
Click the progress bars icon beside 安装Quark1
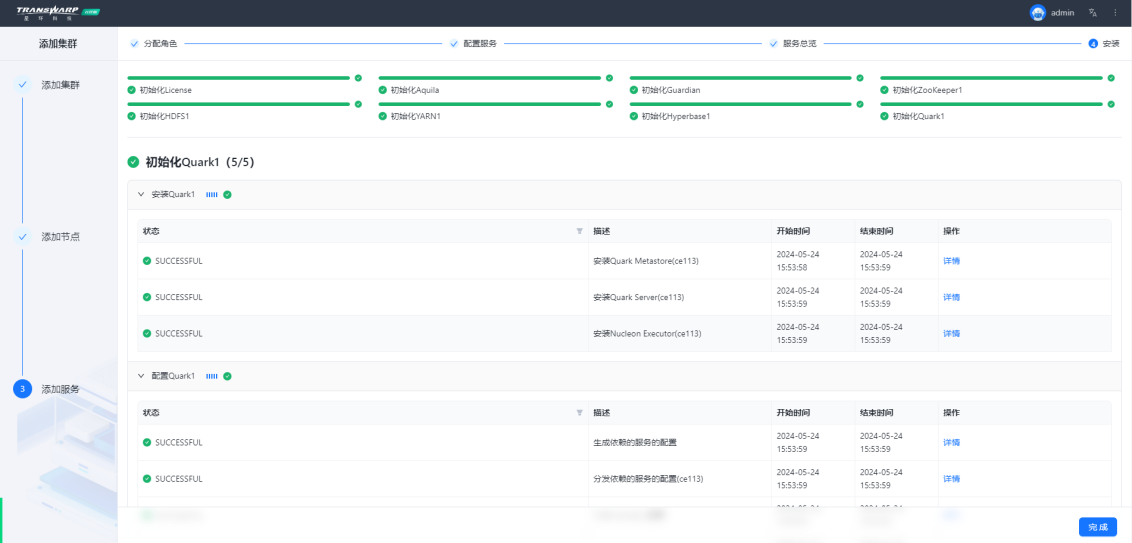(x=211, y=194)
